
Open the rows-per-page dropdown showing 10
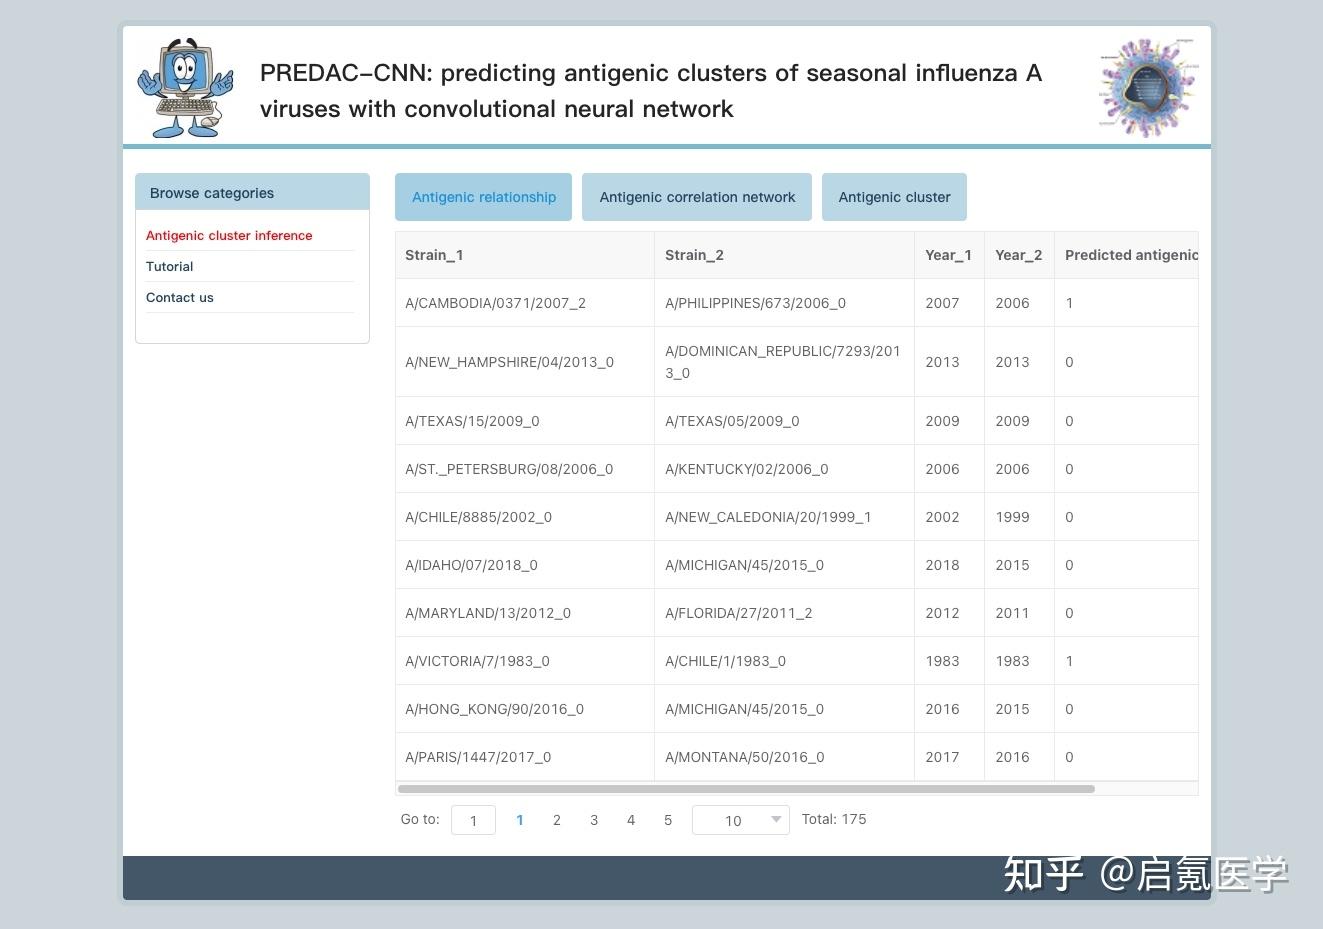pyautogui.click(x=740, y=820)
